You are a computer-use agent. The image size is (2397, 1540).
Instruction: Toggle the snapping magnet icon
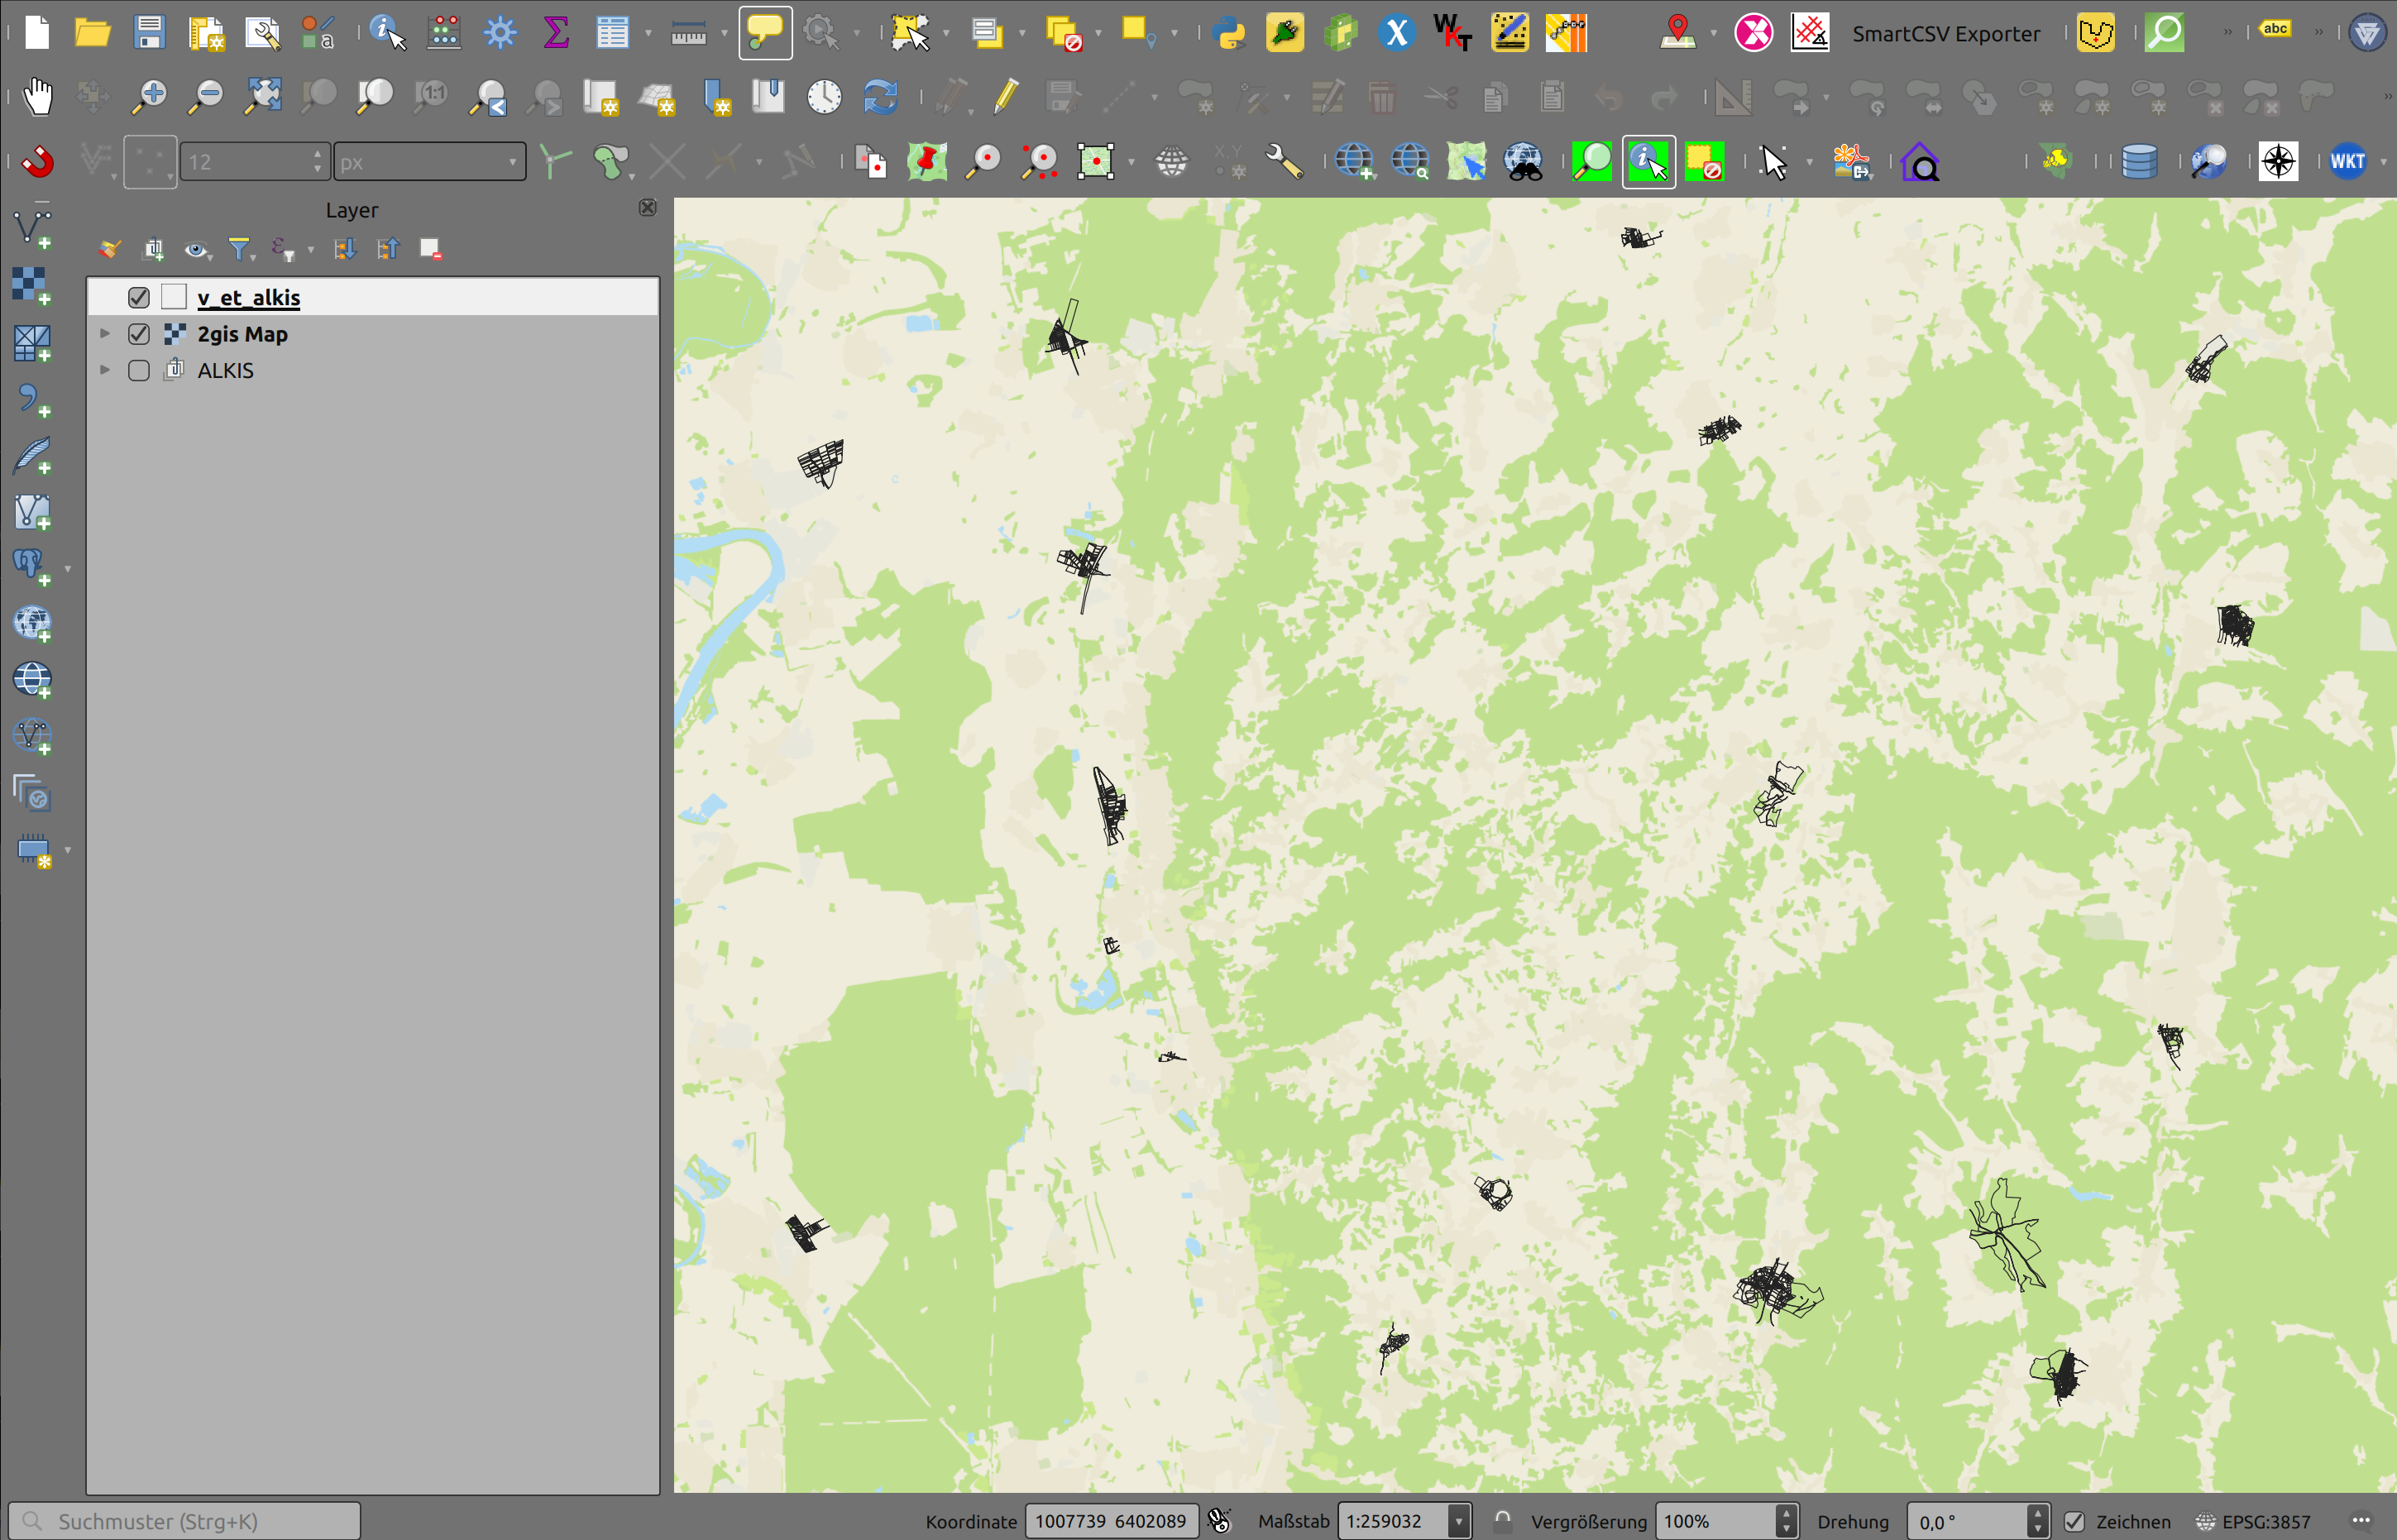tap(38, 161)
